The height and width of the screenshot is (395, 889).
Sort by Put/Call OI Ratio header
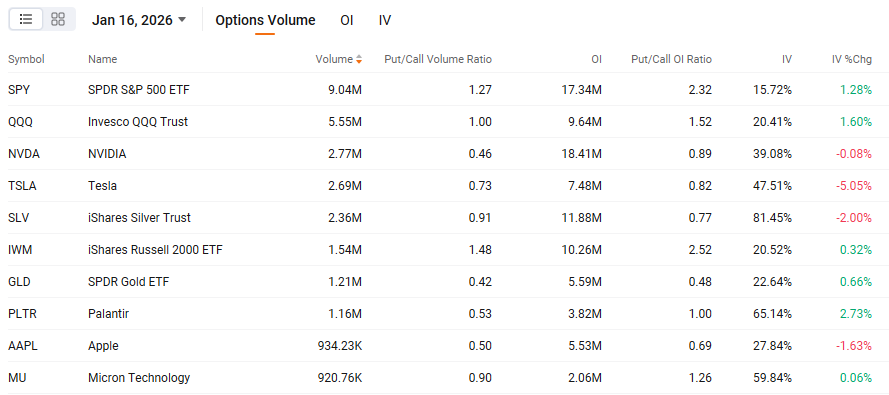[x=671, y=59]
